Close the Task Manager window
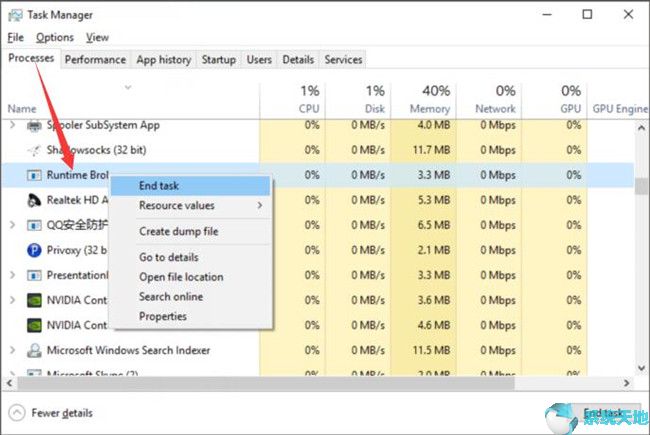Screen dimensions: 650x435 (628, 15)
